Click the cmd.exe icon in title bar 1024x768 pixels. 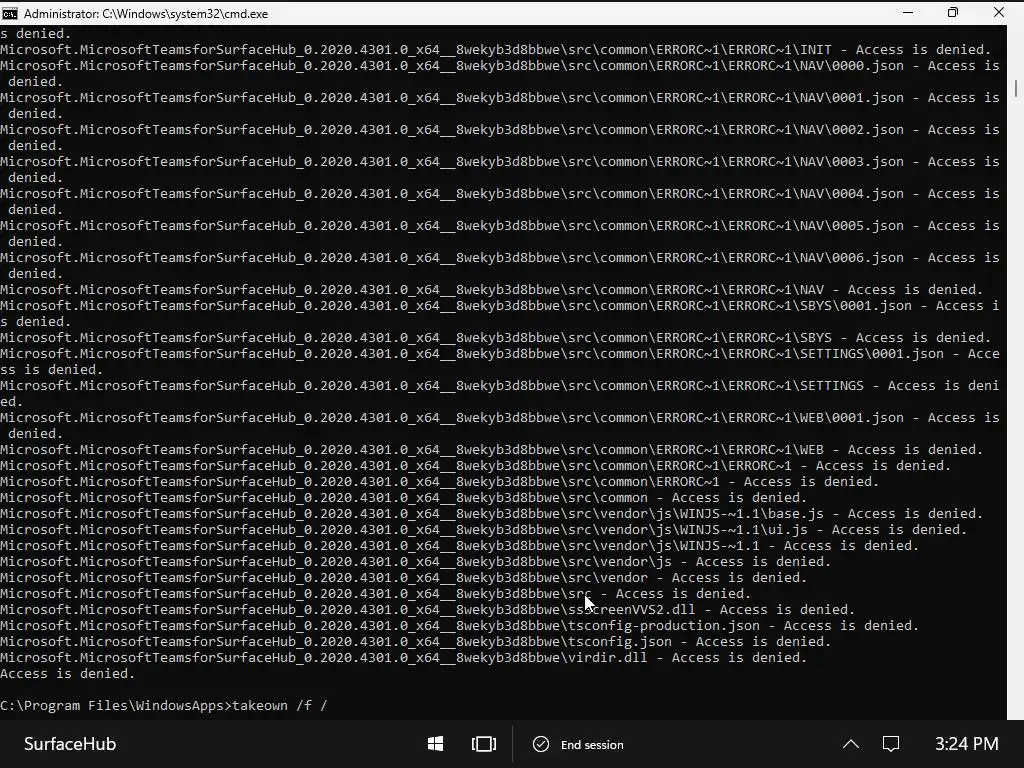10,13
